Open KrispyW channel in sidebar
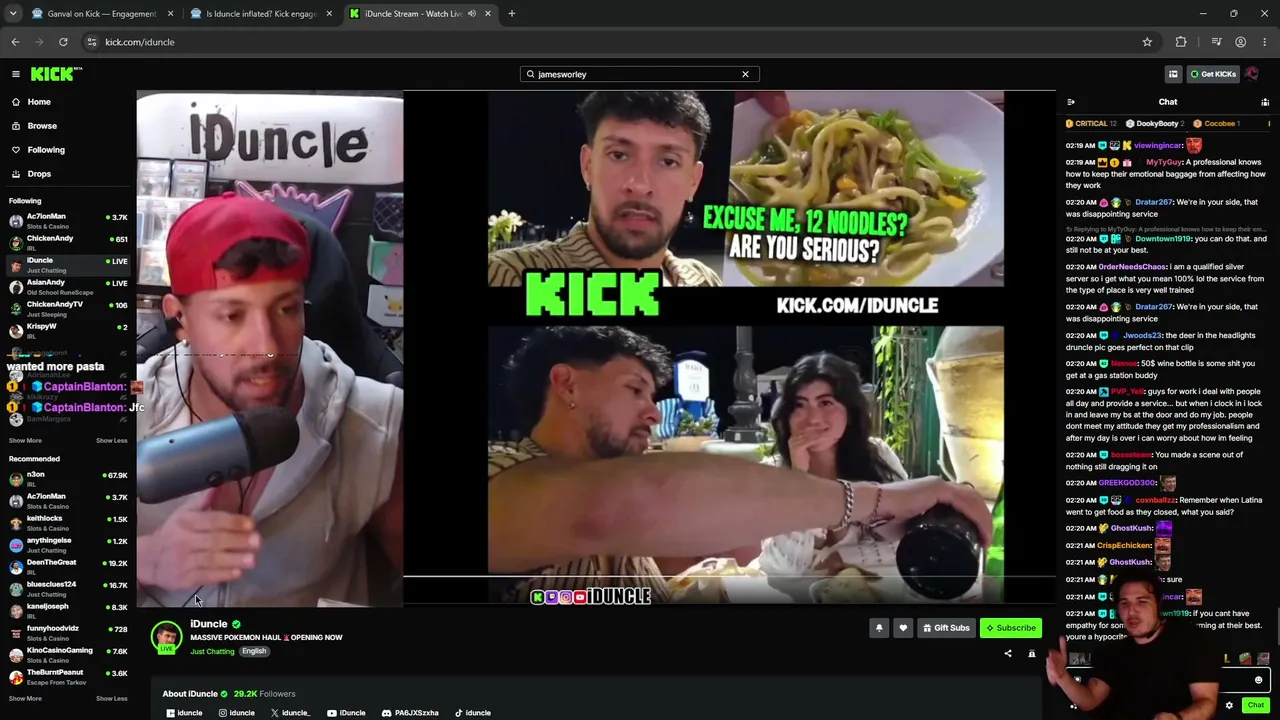The height and width of the screenshot is (720, 1280). (x=68, y=330)
